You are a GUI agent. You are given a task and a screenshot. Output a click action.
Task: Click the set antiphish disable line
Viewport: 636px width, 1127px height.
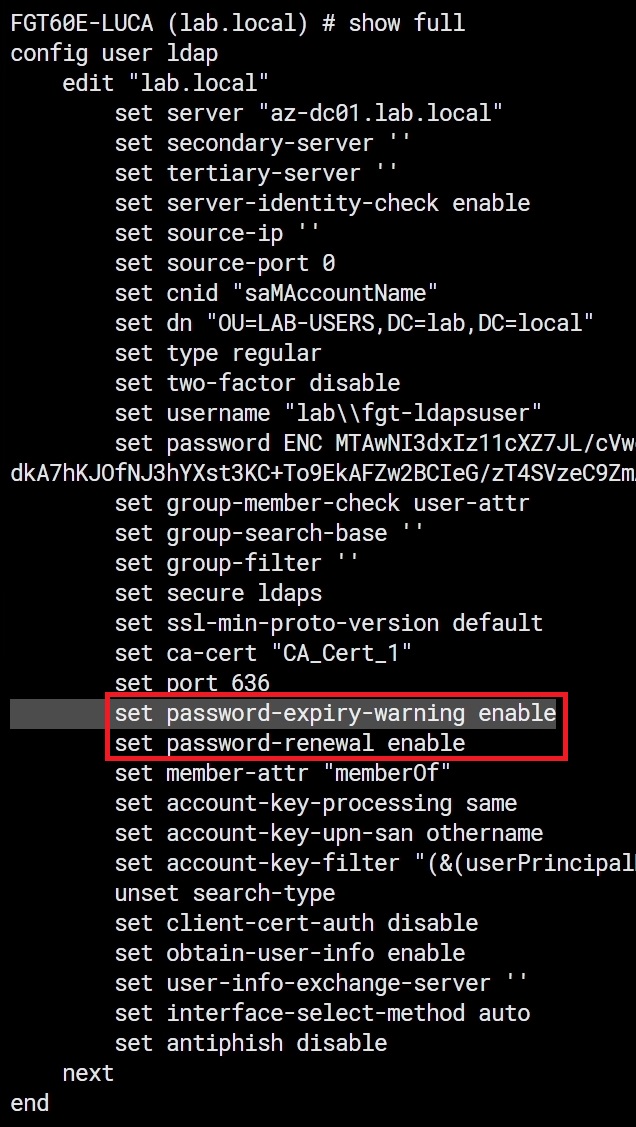coord(251,1043)
